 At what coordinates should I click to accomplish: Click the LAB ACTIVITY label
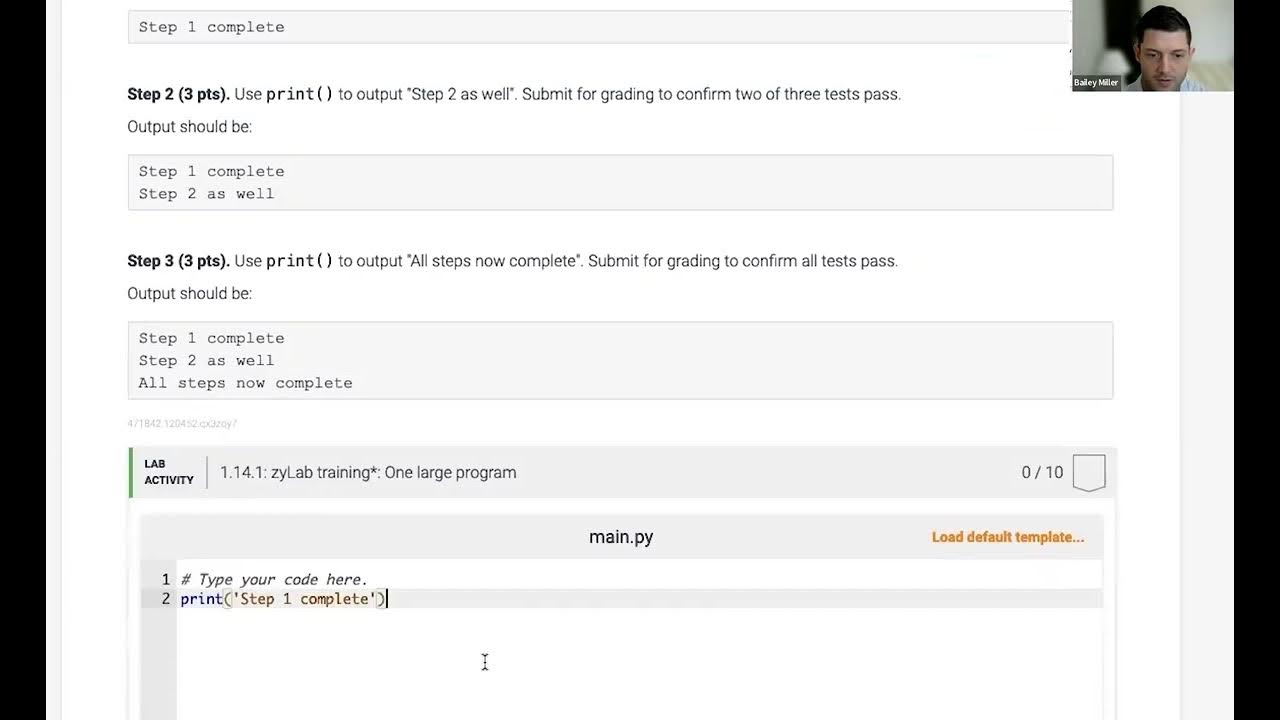168,472
